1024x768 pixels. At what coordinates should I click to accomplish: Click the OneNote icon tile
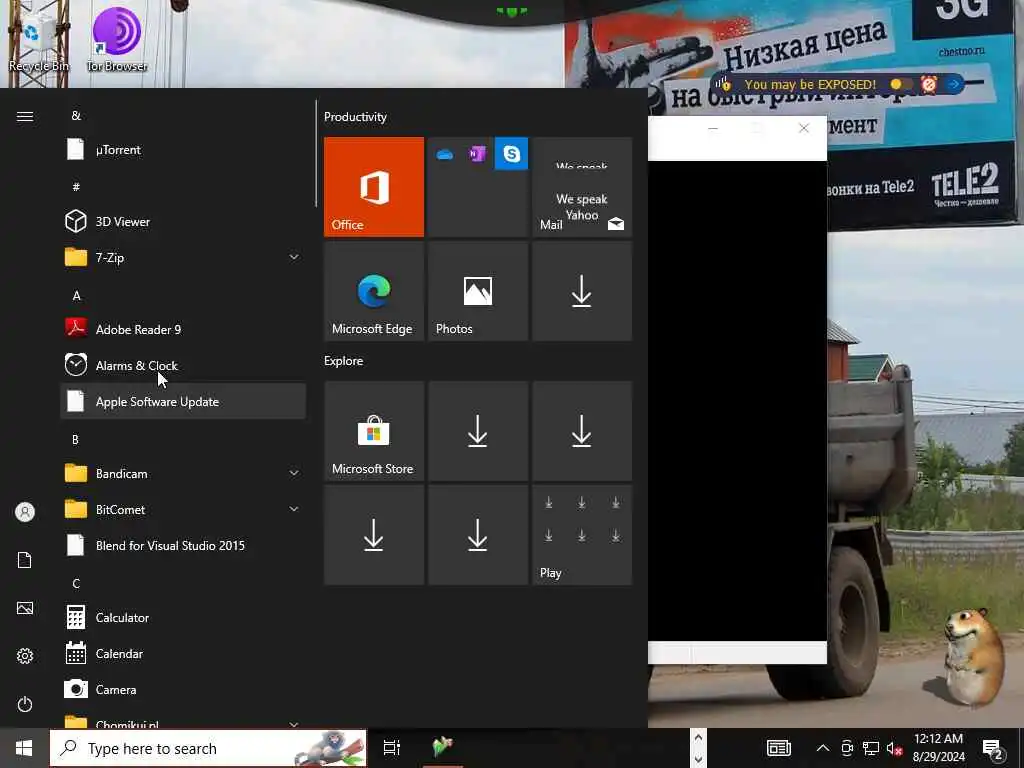tap(477, 154)
